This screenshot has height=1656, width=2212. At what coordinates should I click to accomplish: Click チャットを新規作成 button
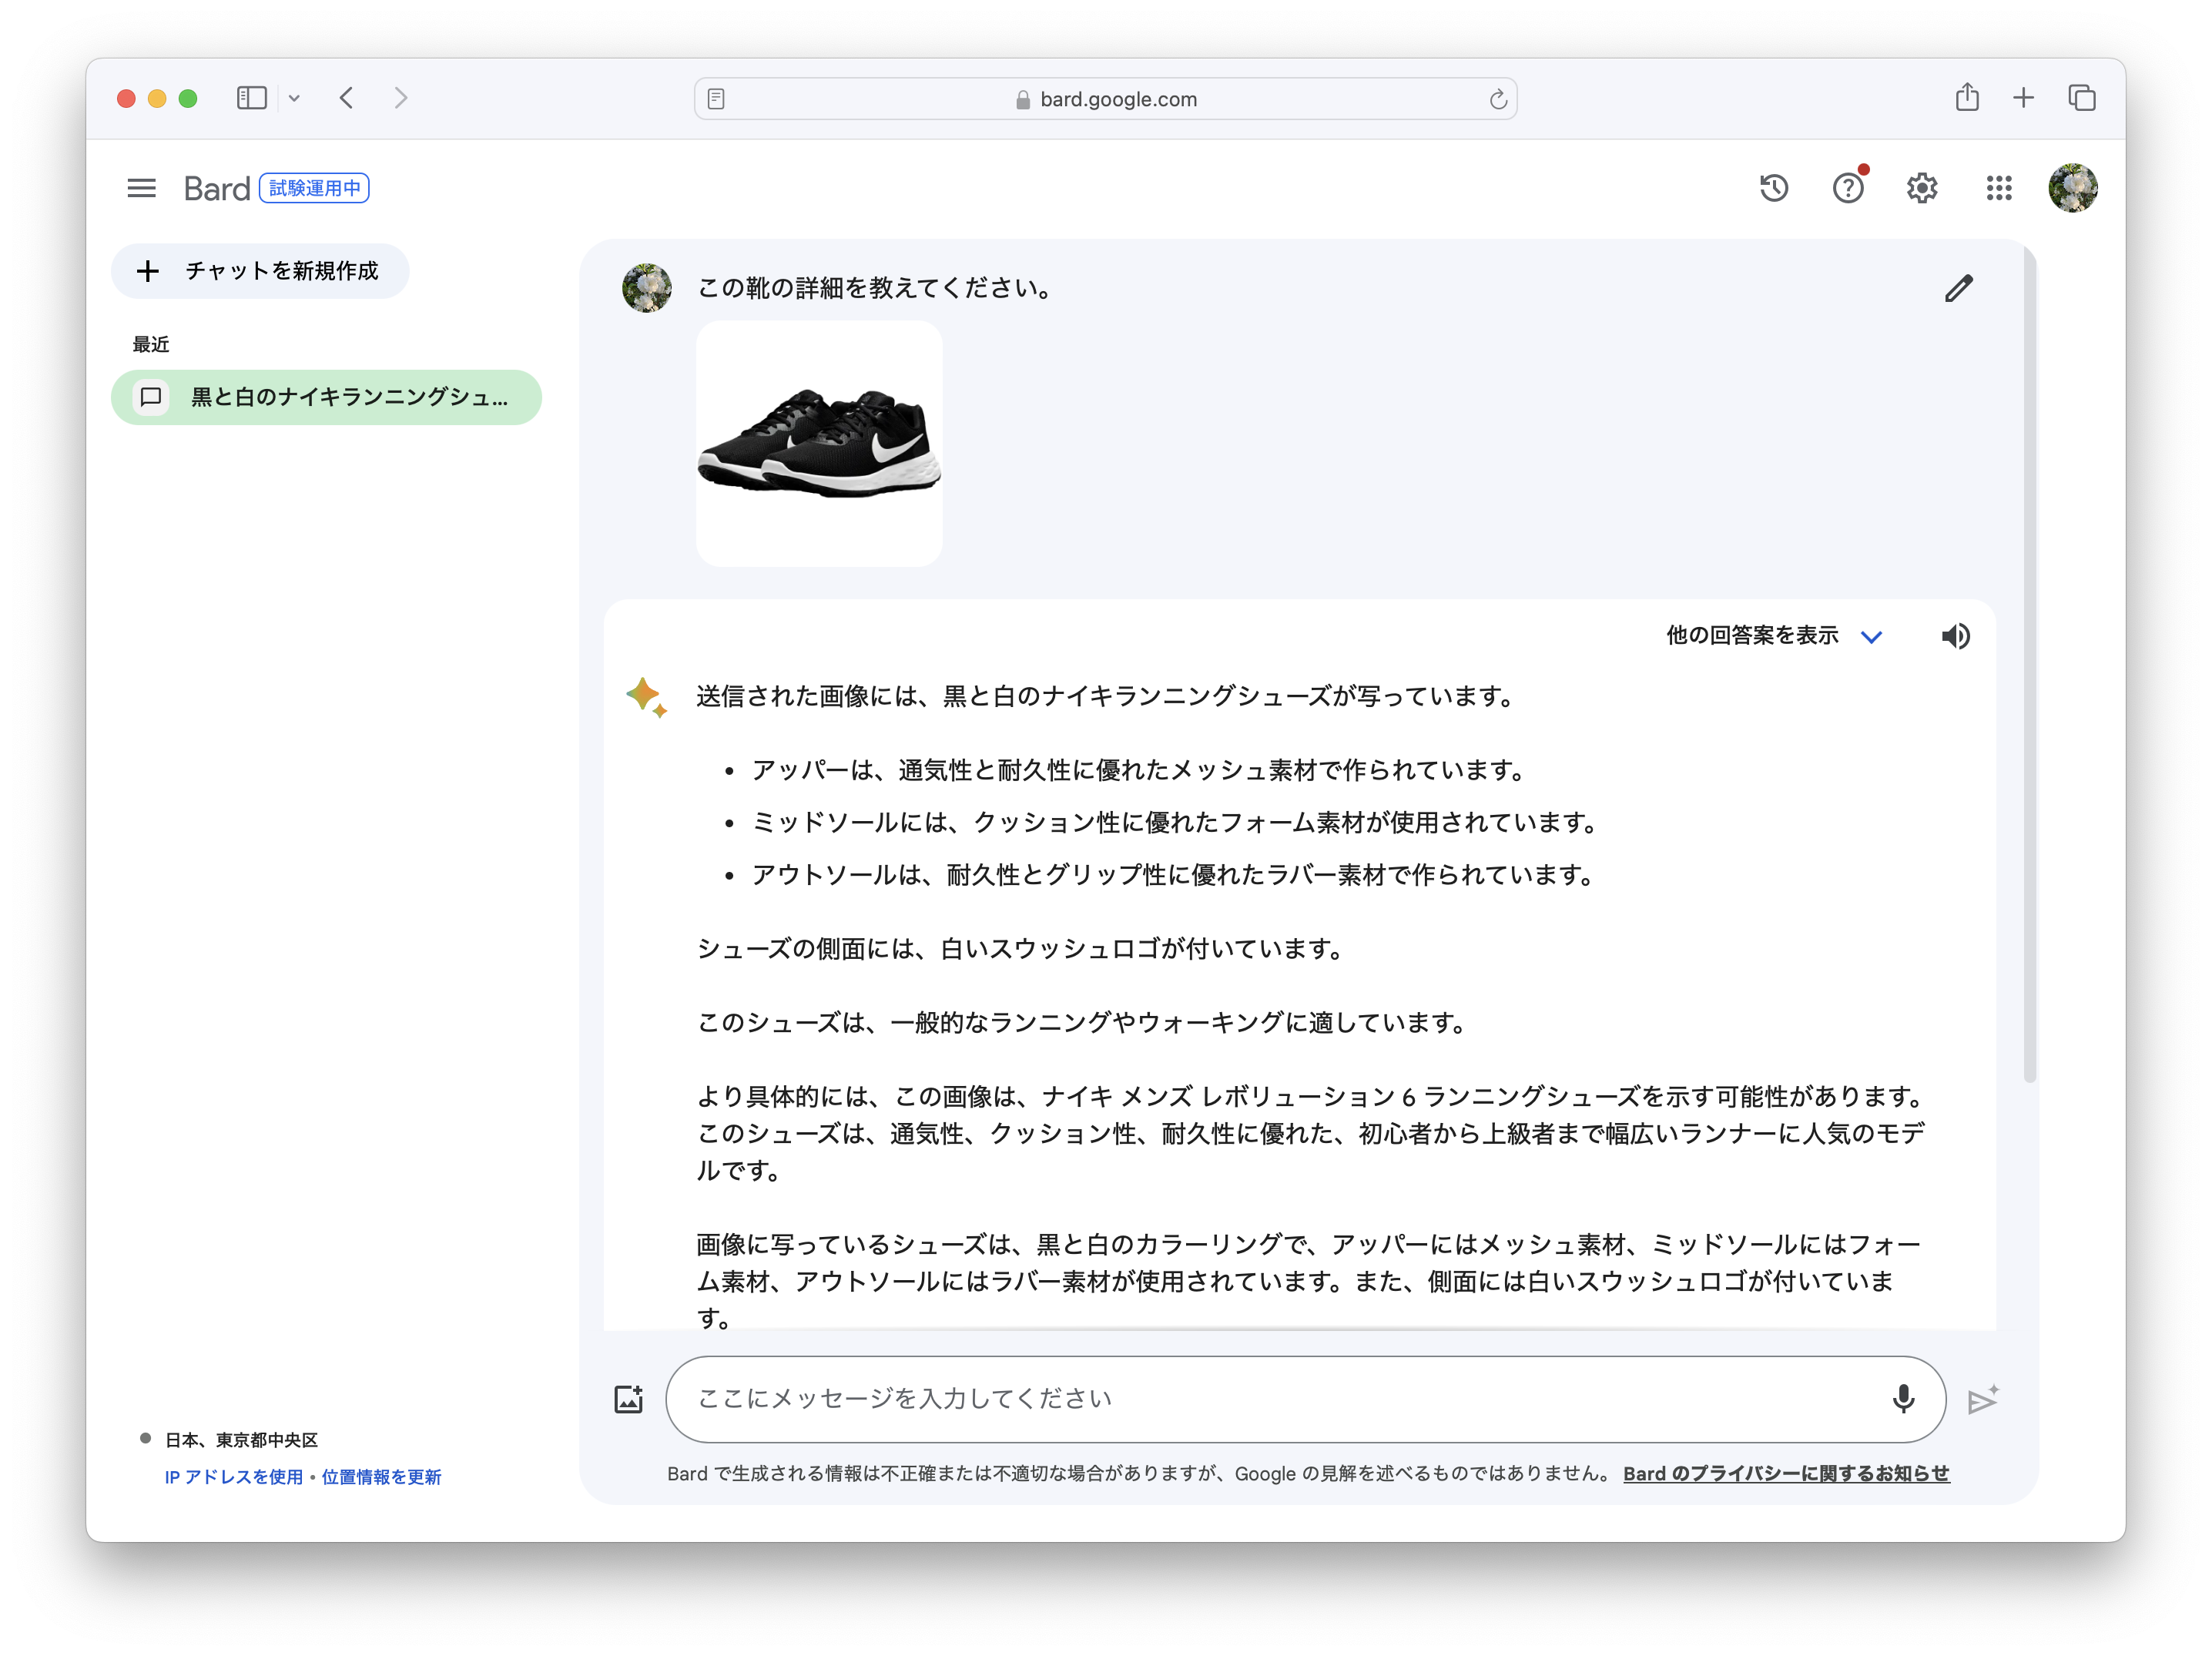260,271
